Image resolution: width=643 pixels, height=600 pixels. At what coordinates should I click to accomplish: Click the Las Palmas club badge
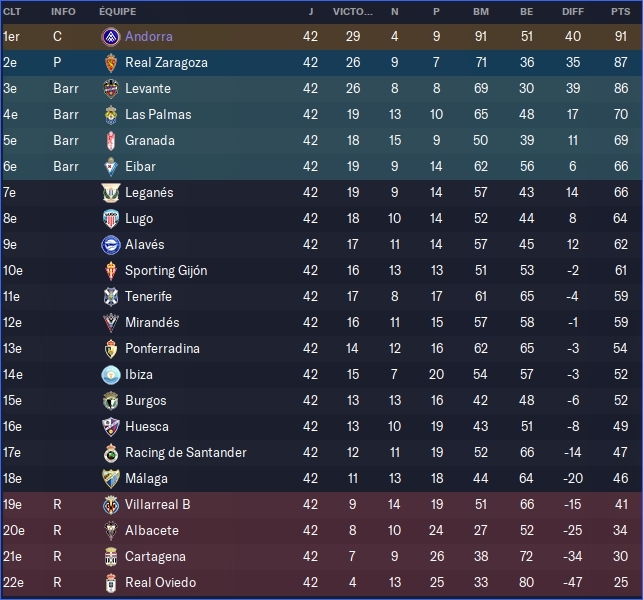(x=111, y=115)
